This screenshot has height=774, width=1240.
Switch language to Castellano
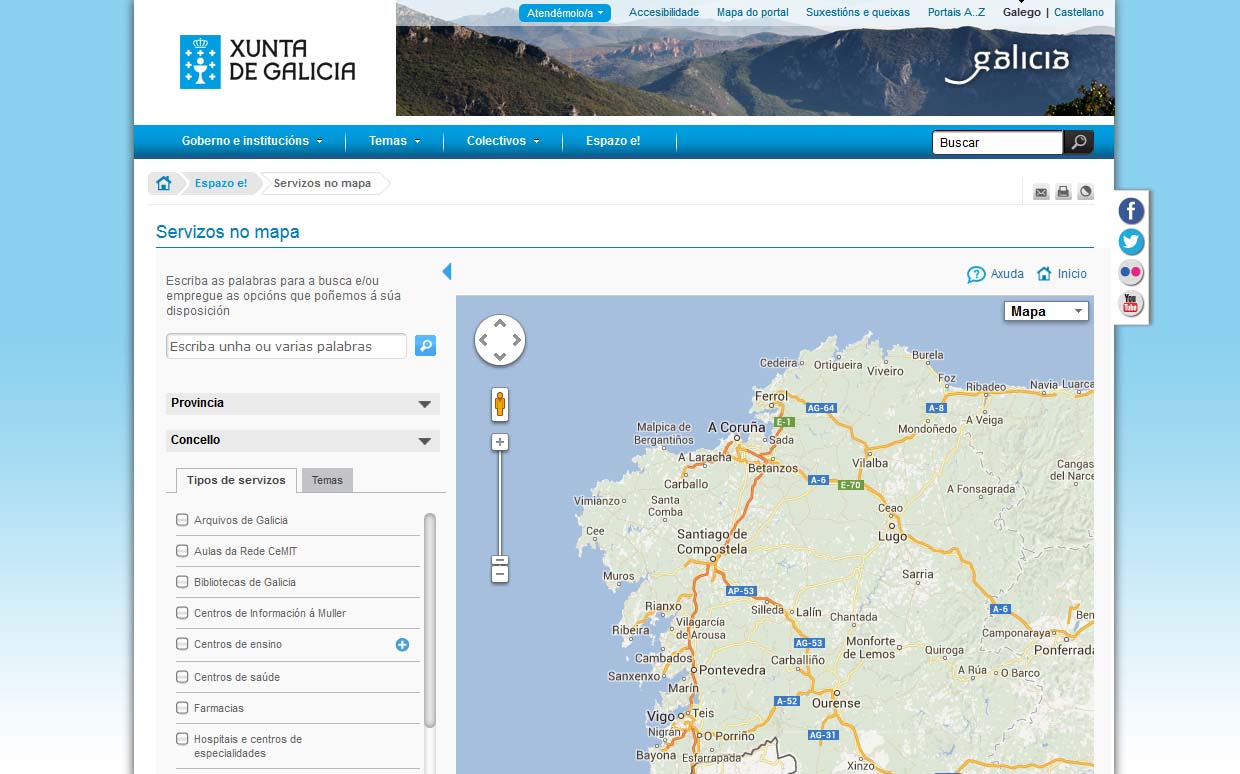1079,13
